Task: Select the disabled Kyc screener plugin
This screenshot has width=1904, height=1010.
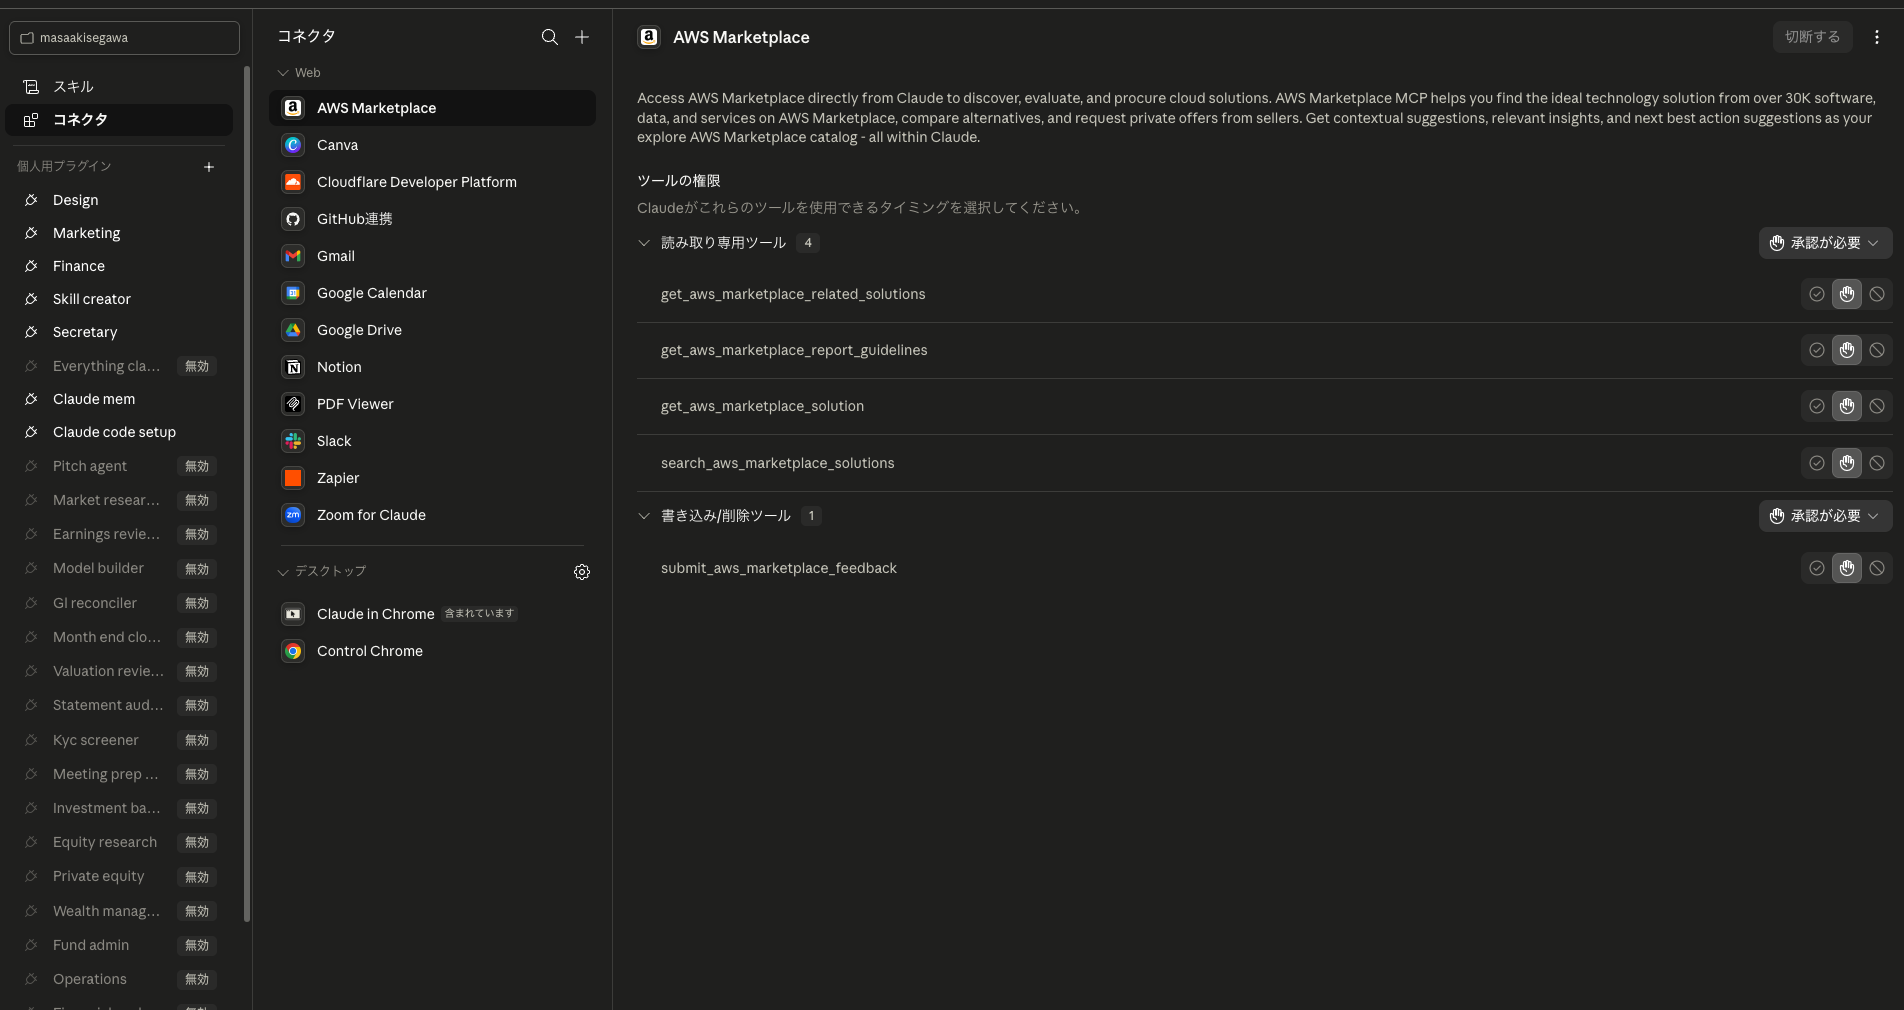Action: [x=119, y=740]
